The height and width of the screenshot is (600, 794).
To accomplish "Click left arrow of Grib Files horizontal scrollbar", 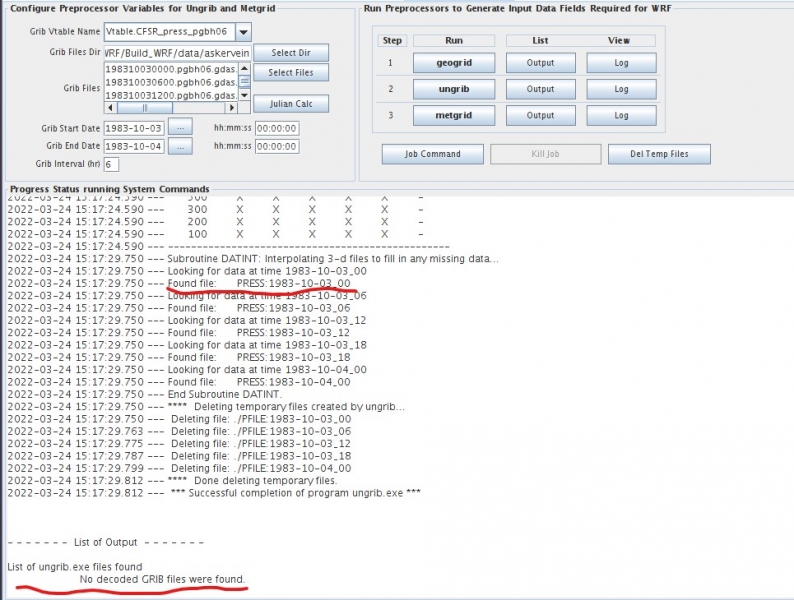I will pos(111,107).
